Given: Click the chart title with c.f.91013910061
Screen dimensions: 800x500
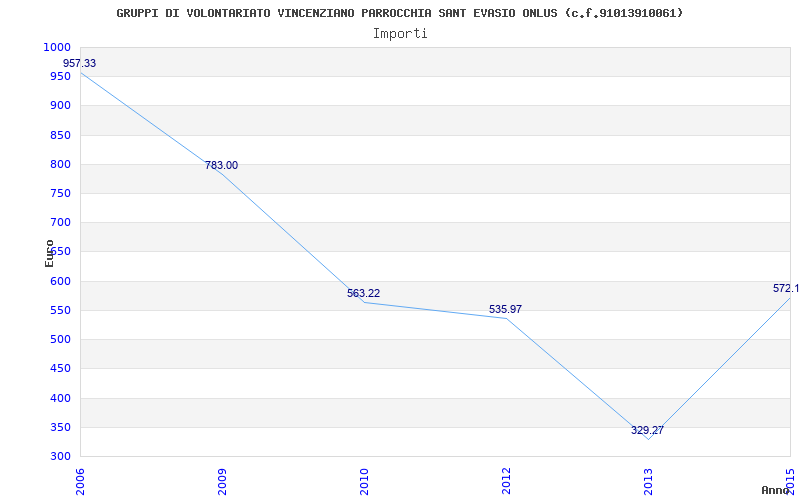Looking at the screenshot, I should (399, 13).
